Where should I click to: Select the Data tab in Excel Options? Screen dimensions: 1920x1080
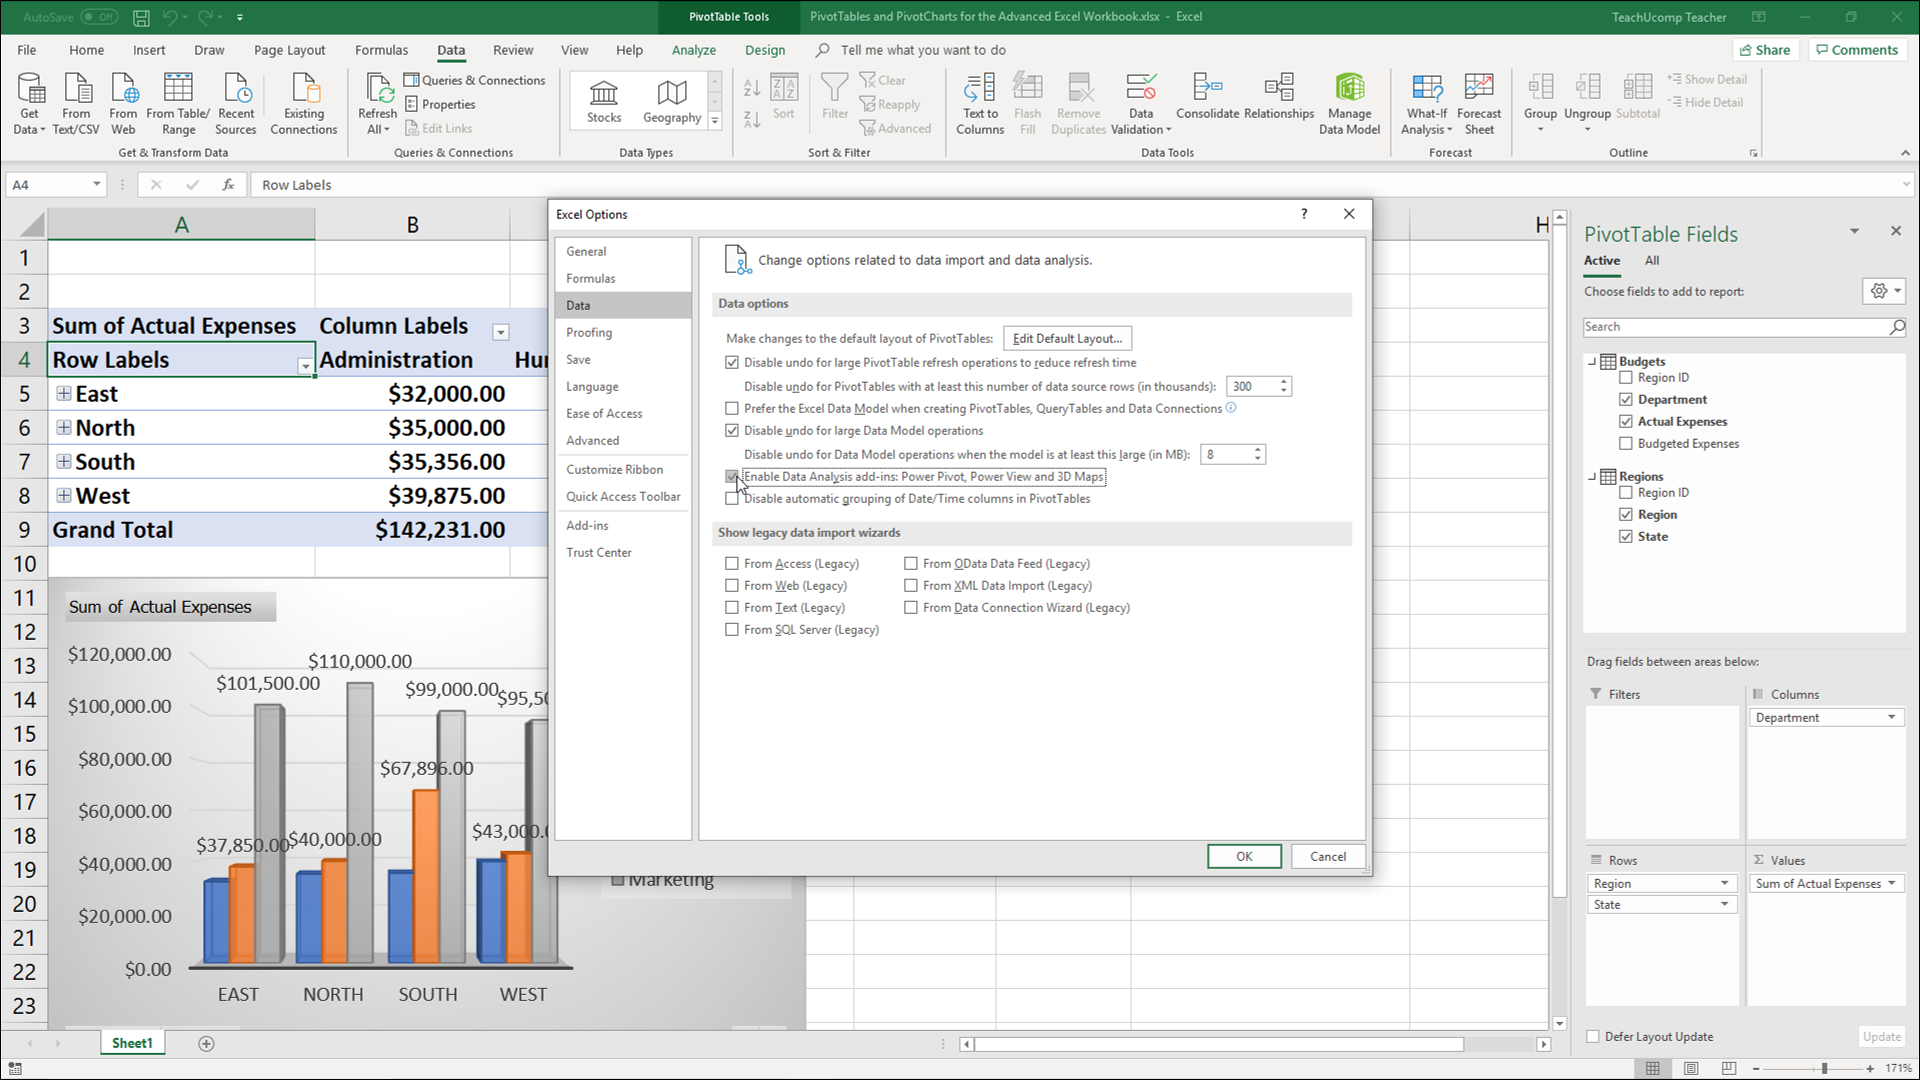[578, 305]
